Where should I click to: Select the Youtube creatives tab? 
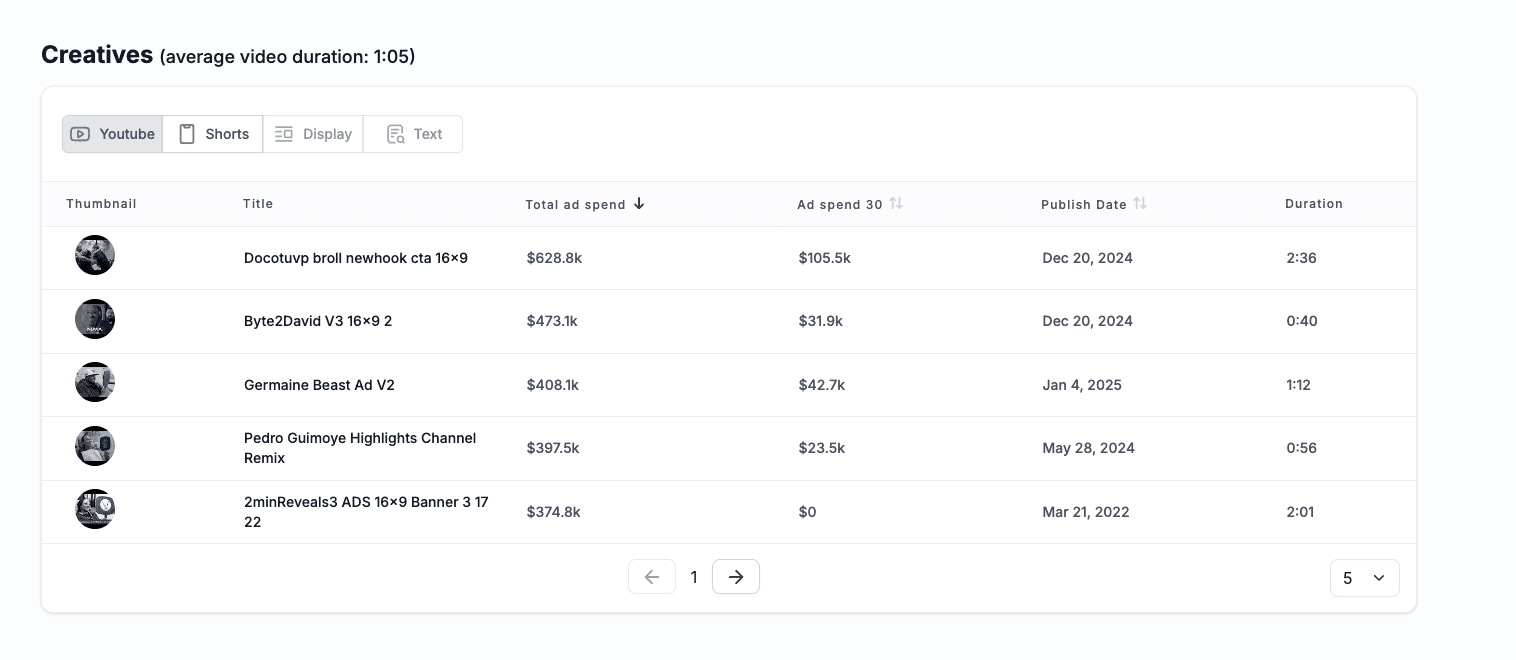(112, 134)
